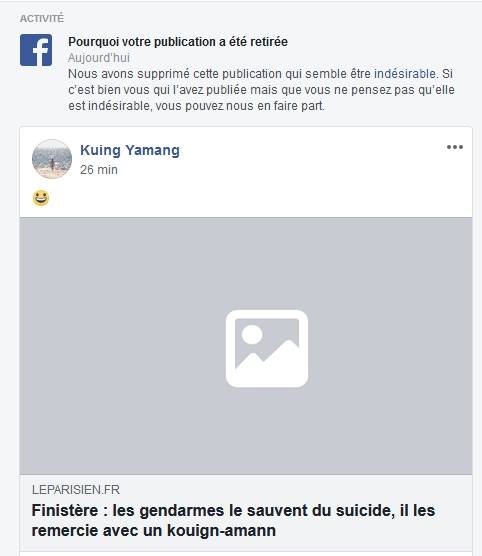This screenshot has height=556, width=482.
Task: Click the grey link preview image area
Action: coord(246,346)
